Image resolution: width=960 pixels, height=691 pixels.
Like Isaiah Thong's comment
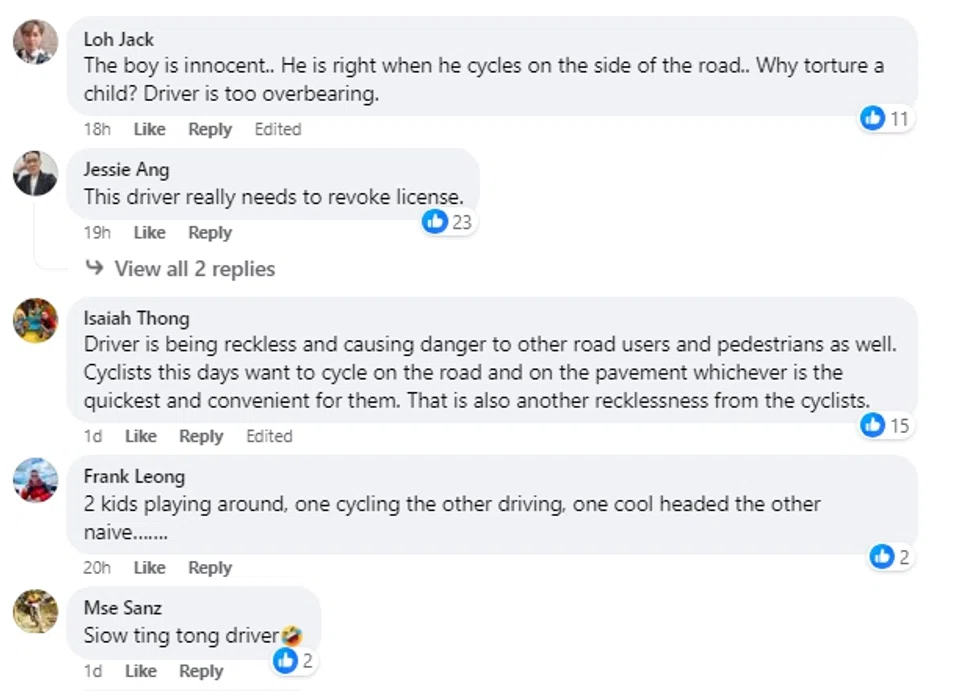(x=141, y=436)
